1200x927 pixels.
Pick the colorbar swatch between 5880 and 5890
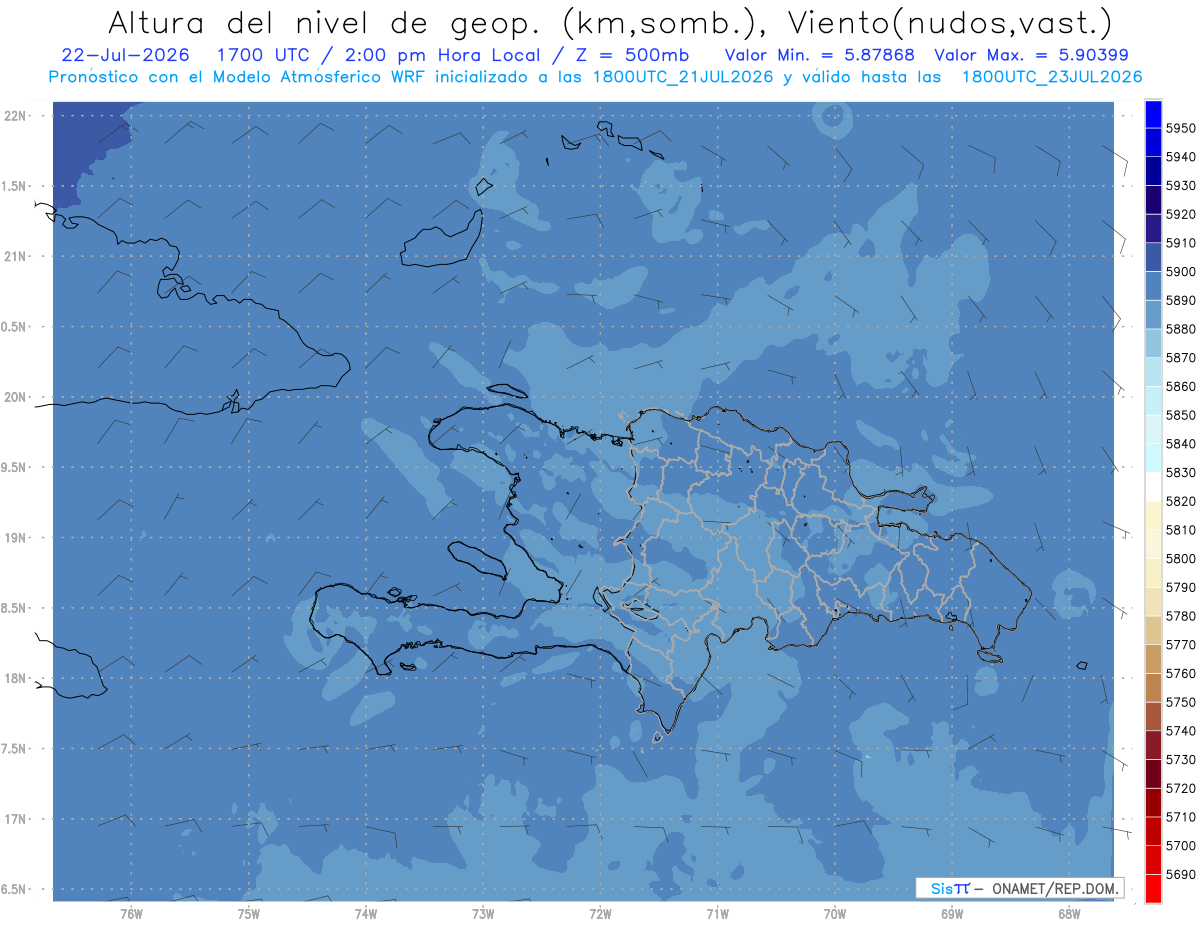click(x=1153, y=314)
